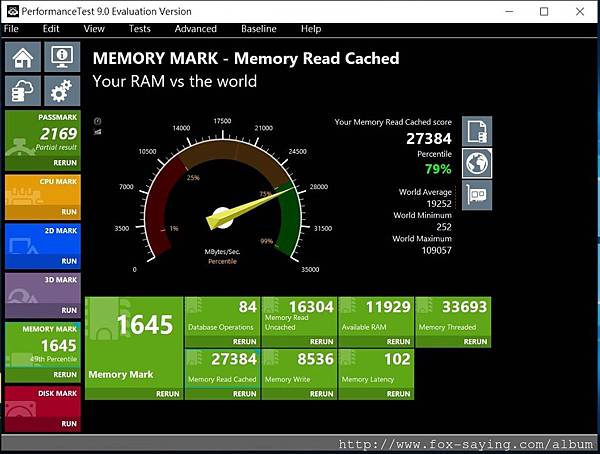The width and height of the screenshot is (600, 454).
Task: Click the MBytes/Sec. gauge unit label
Action: tap(222, 252)
